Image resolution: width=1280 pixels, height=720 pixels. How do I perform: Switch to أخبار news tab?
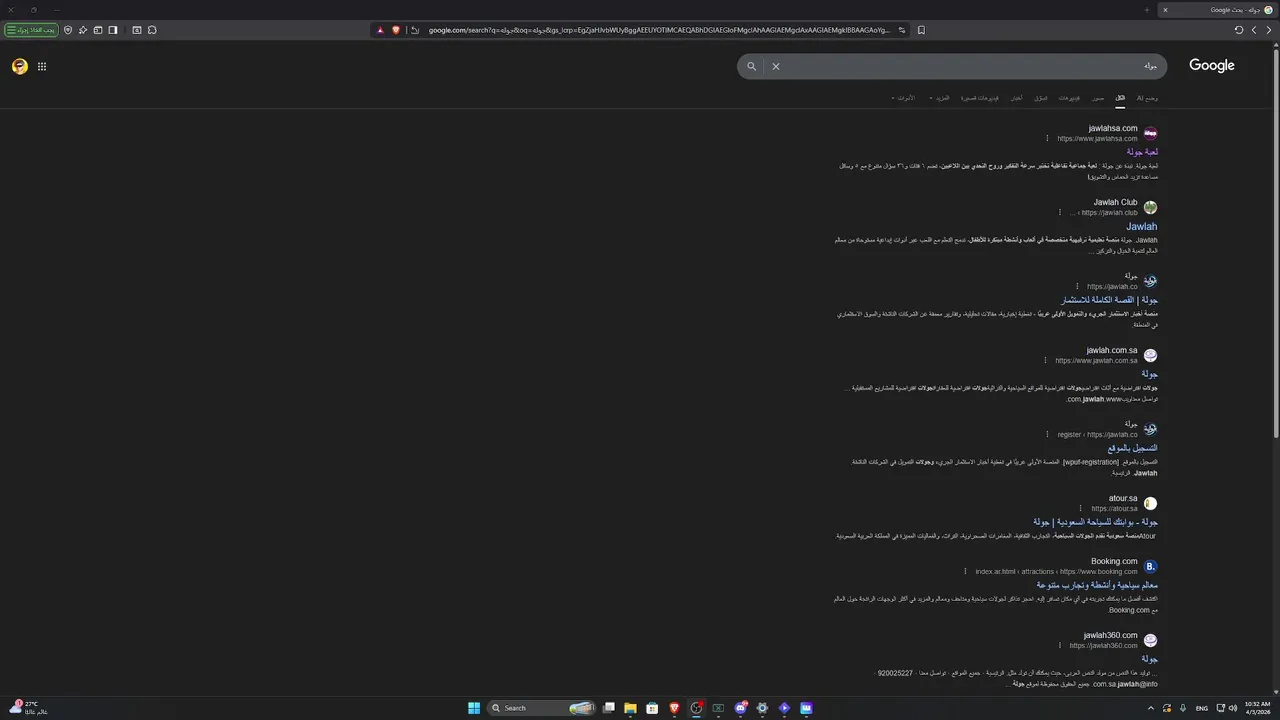[x=1016, y=98]
